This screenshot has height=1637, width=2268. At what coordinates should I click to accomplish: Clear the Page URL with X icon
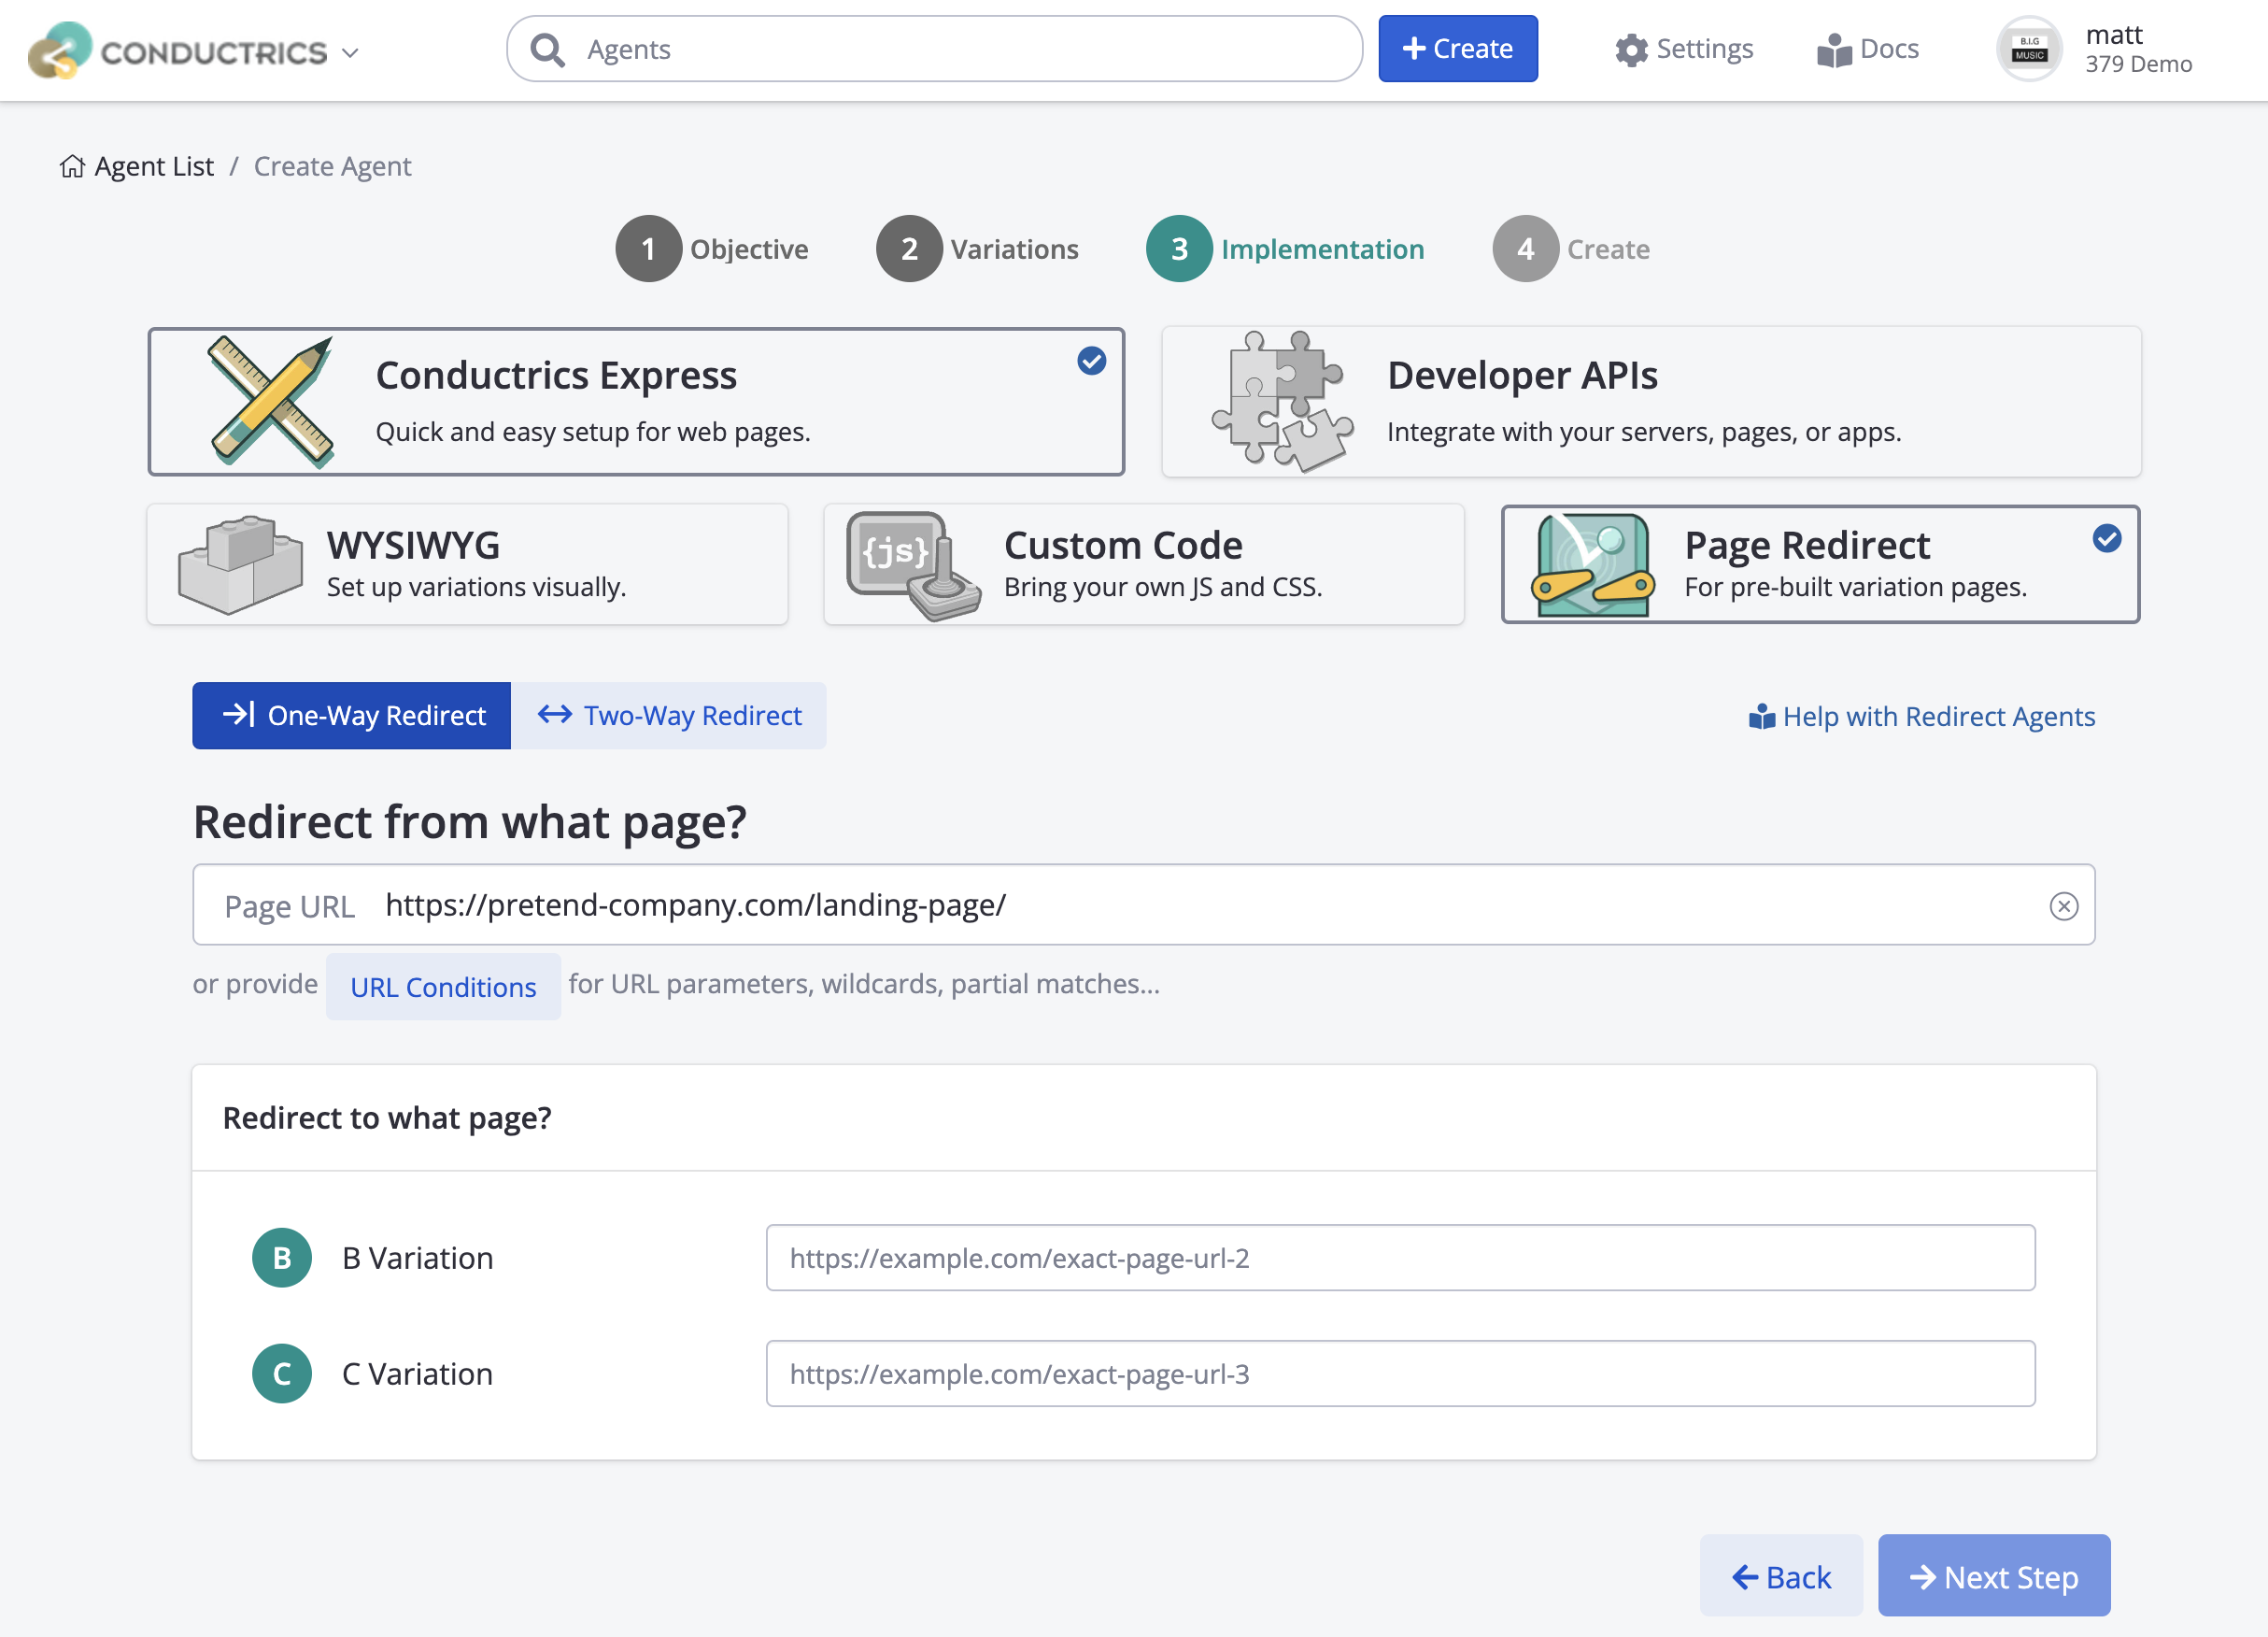(2063, 906)
